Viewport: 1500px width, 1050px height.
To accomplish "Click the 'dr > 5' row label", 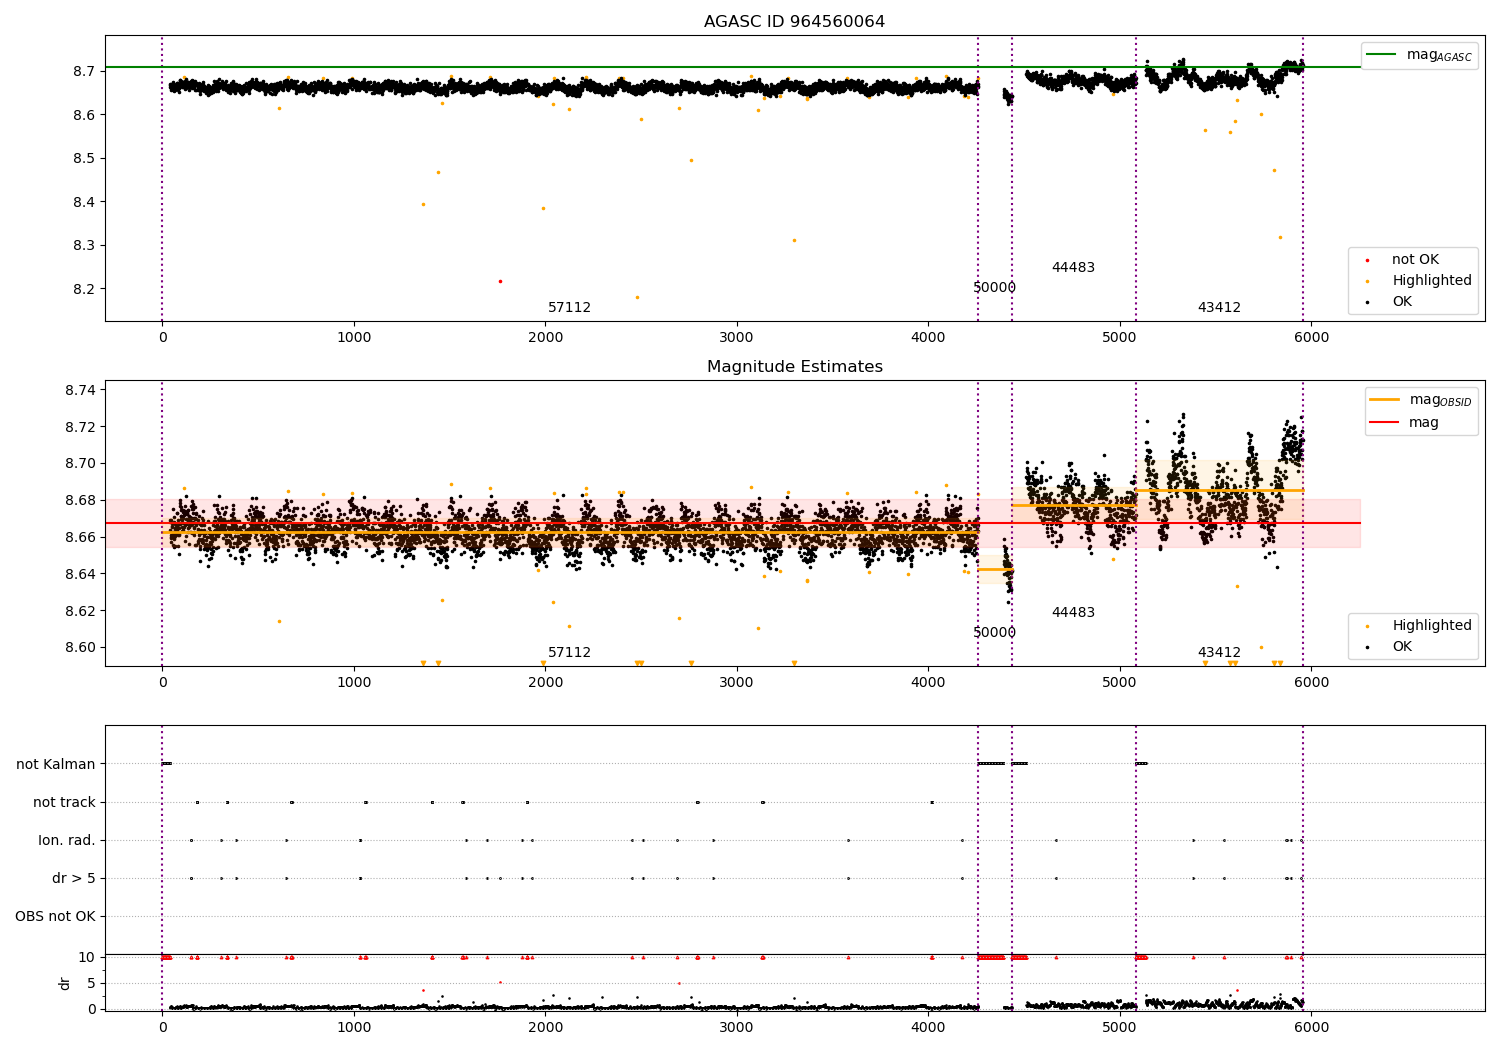I will (x=74, y=878).
